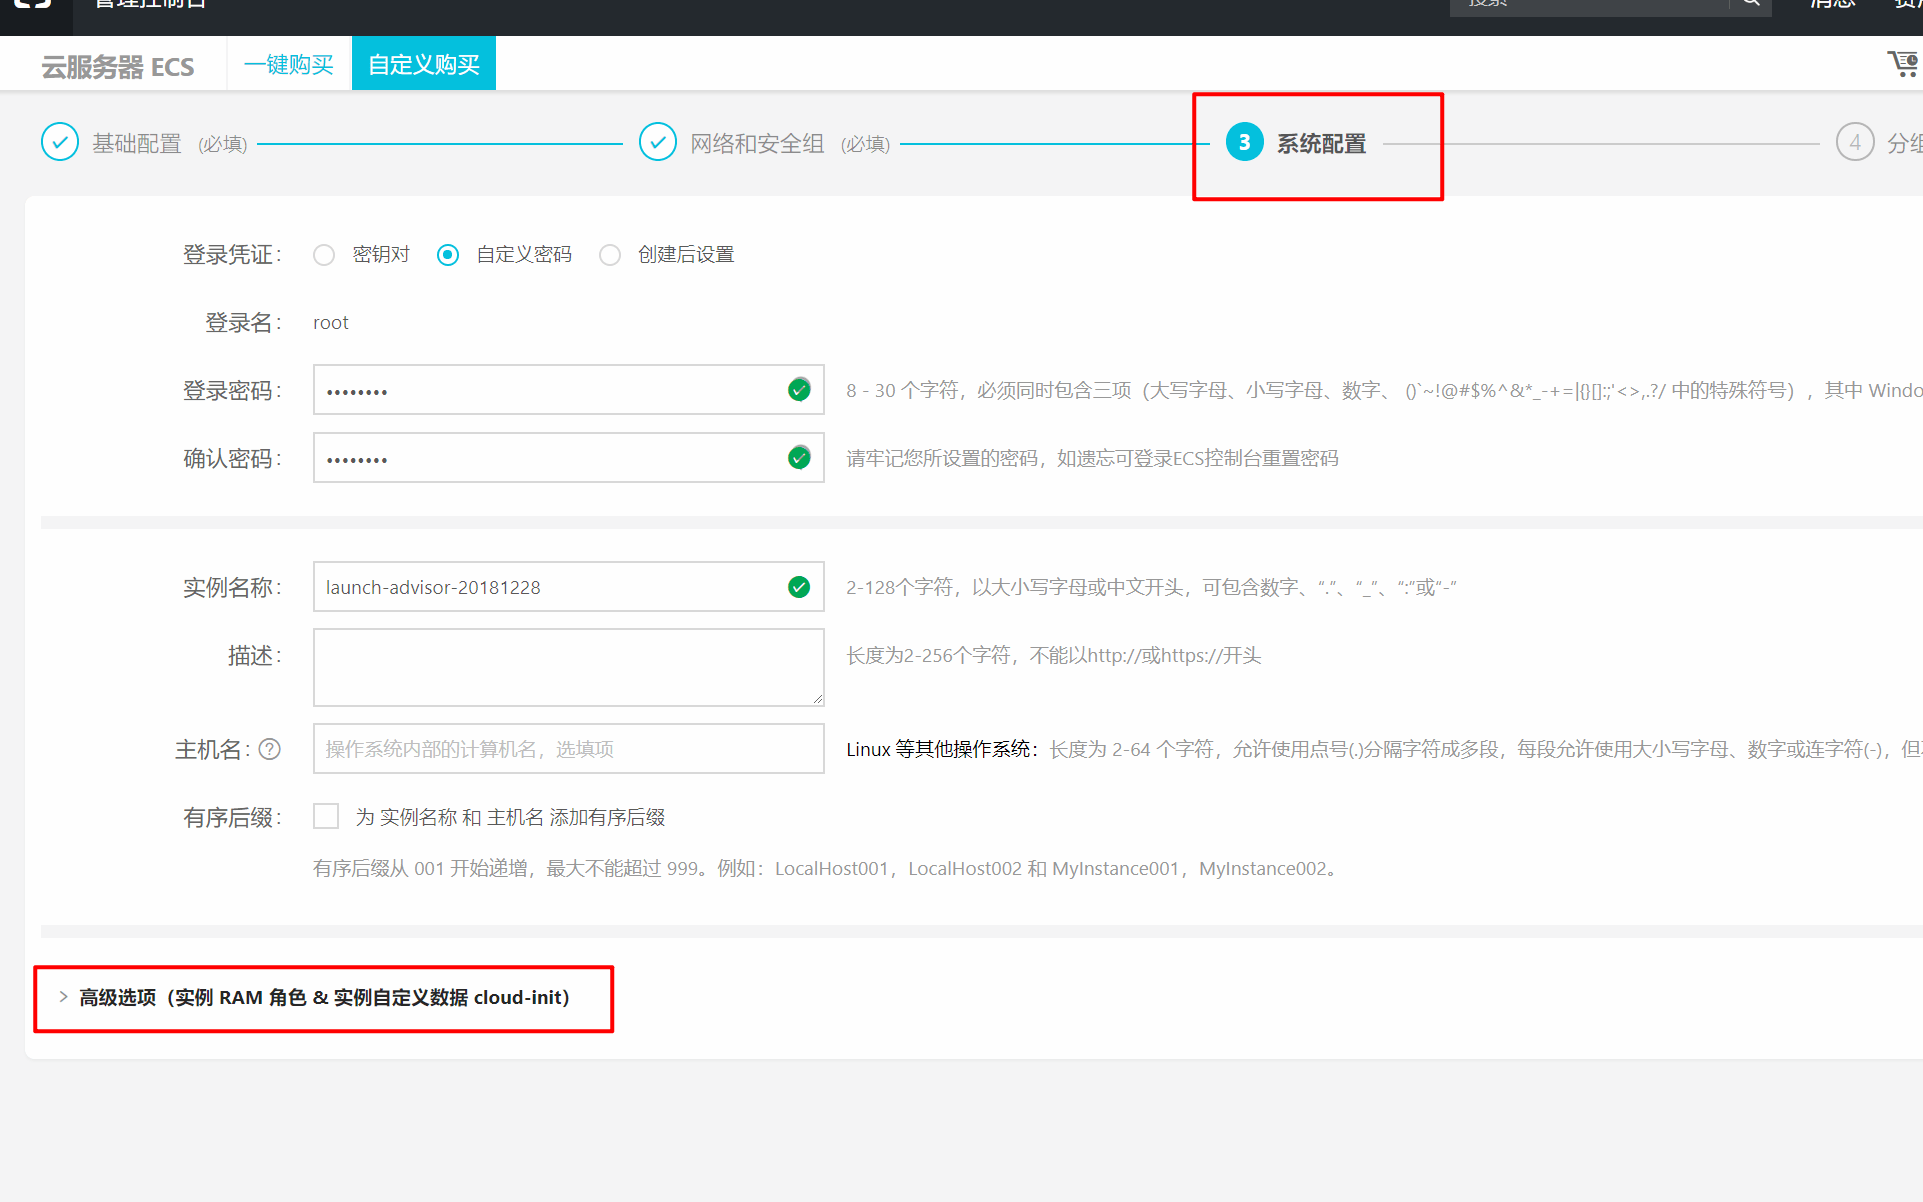Image resolution: width=1923 pixels, height=1202 pixels.
Task: Switch to the 自定义购买 tab
Action: (x=424, y=64)
